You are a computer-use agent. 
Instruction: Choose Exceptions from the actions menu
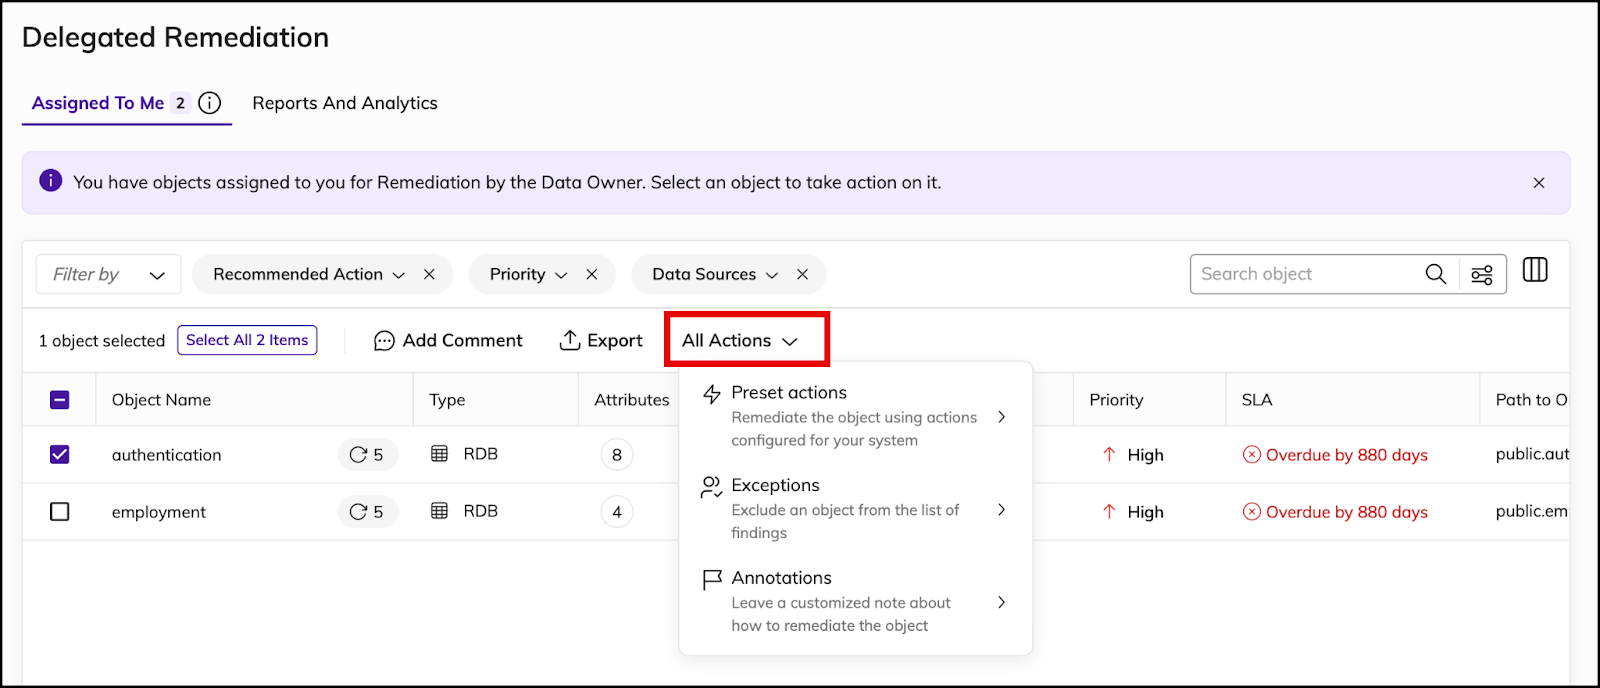(x=855, y=509)
